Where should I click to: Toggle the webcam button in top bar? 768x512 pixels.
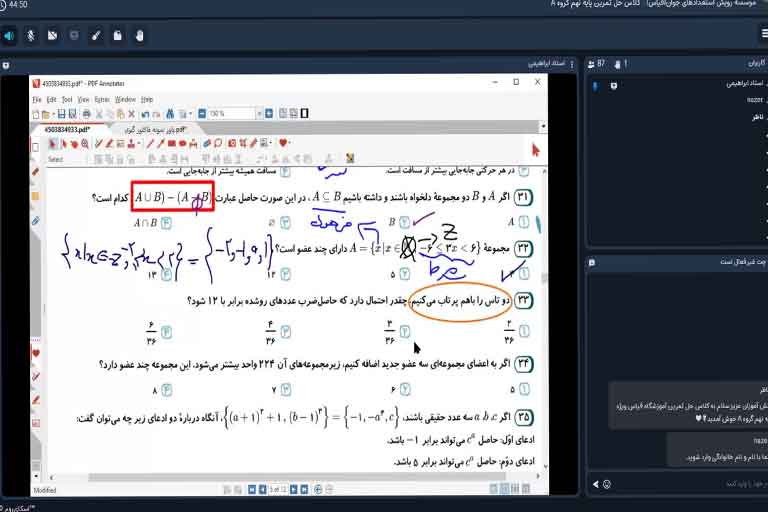[52, 36]
